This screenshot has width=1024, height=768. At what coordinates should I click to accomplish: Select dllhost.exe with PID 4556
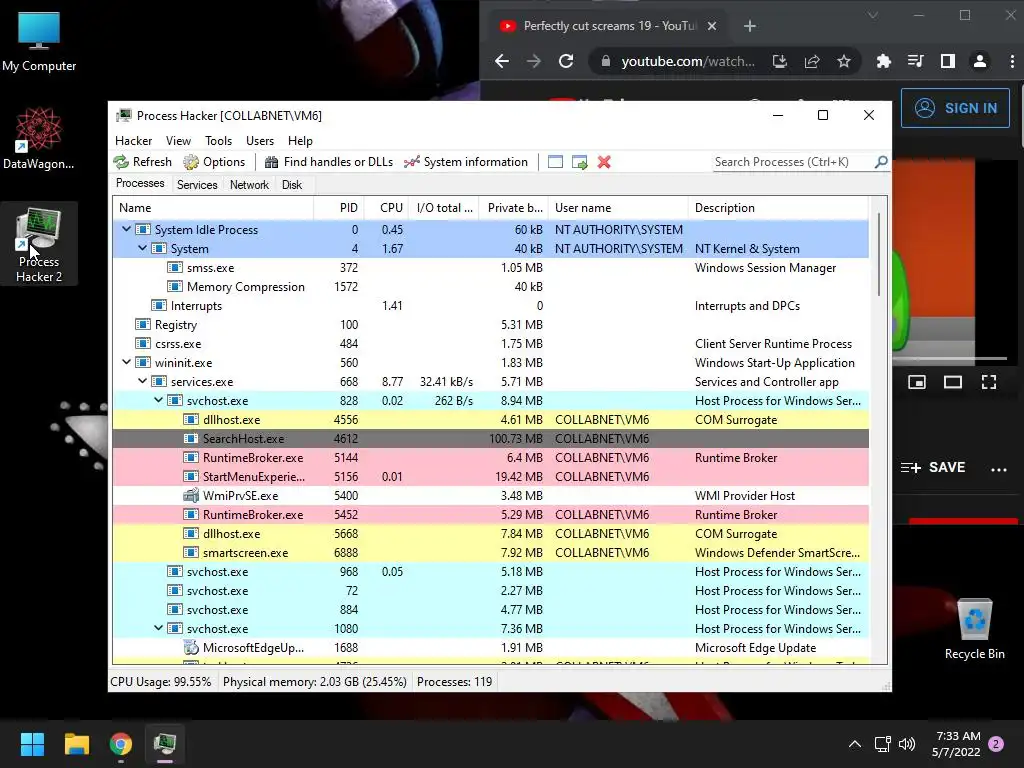490,420
